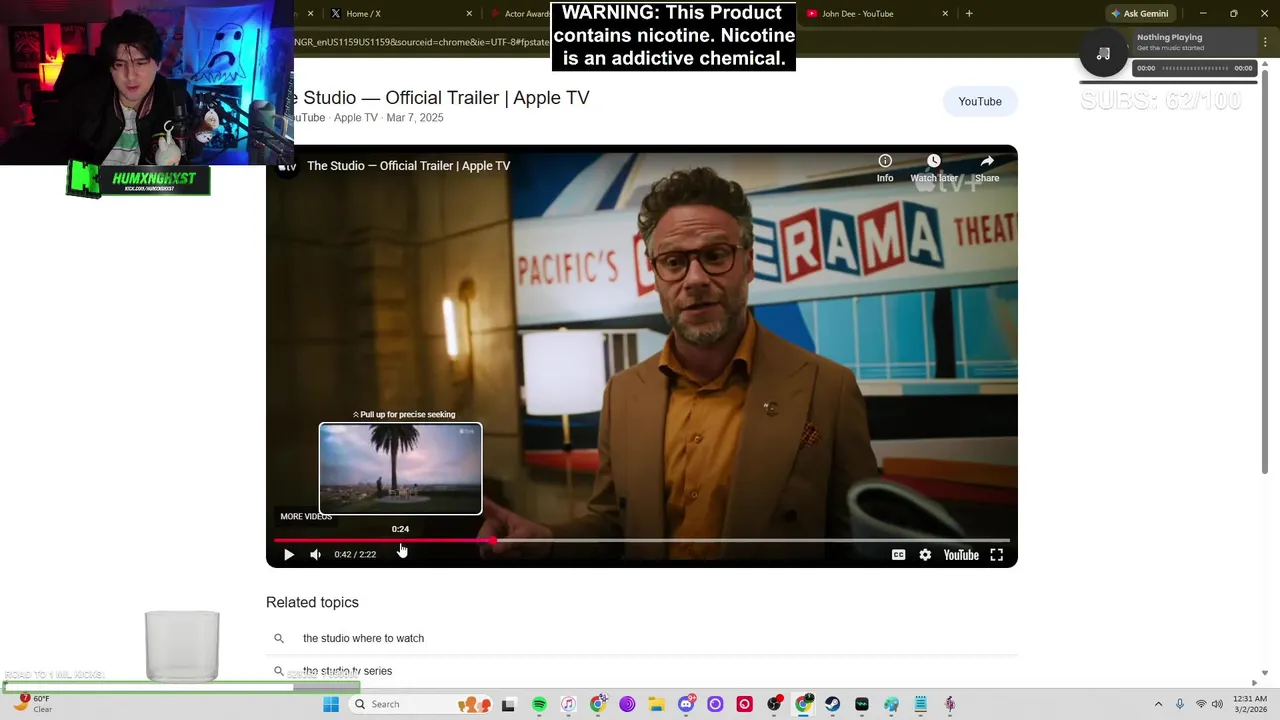1280x720 pixels.
Task: Open the Paint palette taskbar icon
Action: click(891, 705)
